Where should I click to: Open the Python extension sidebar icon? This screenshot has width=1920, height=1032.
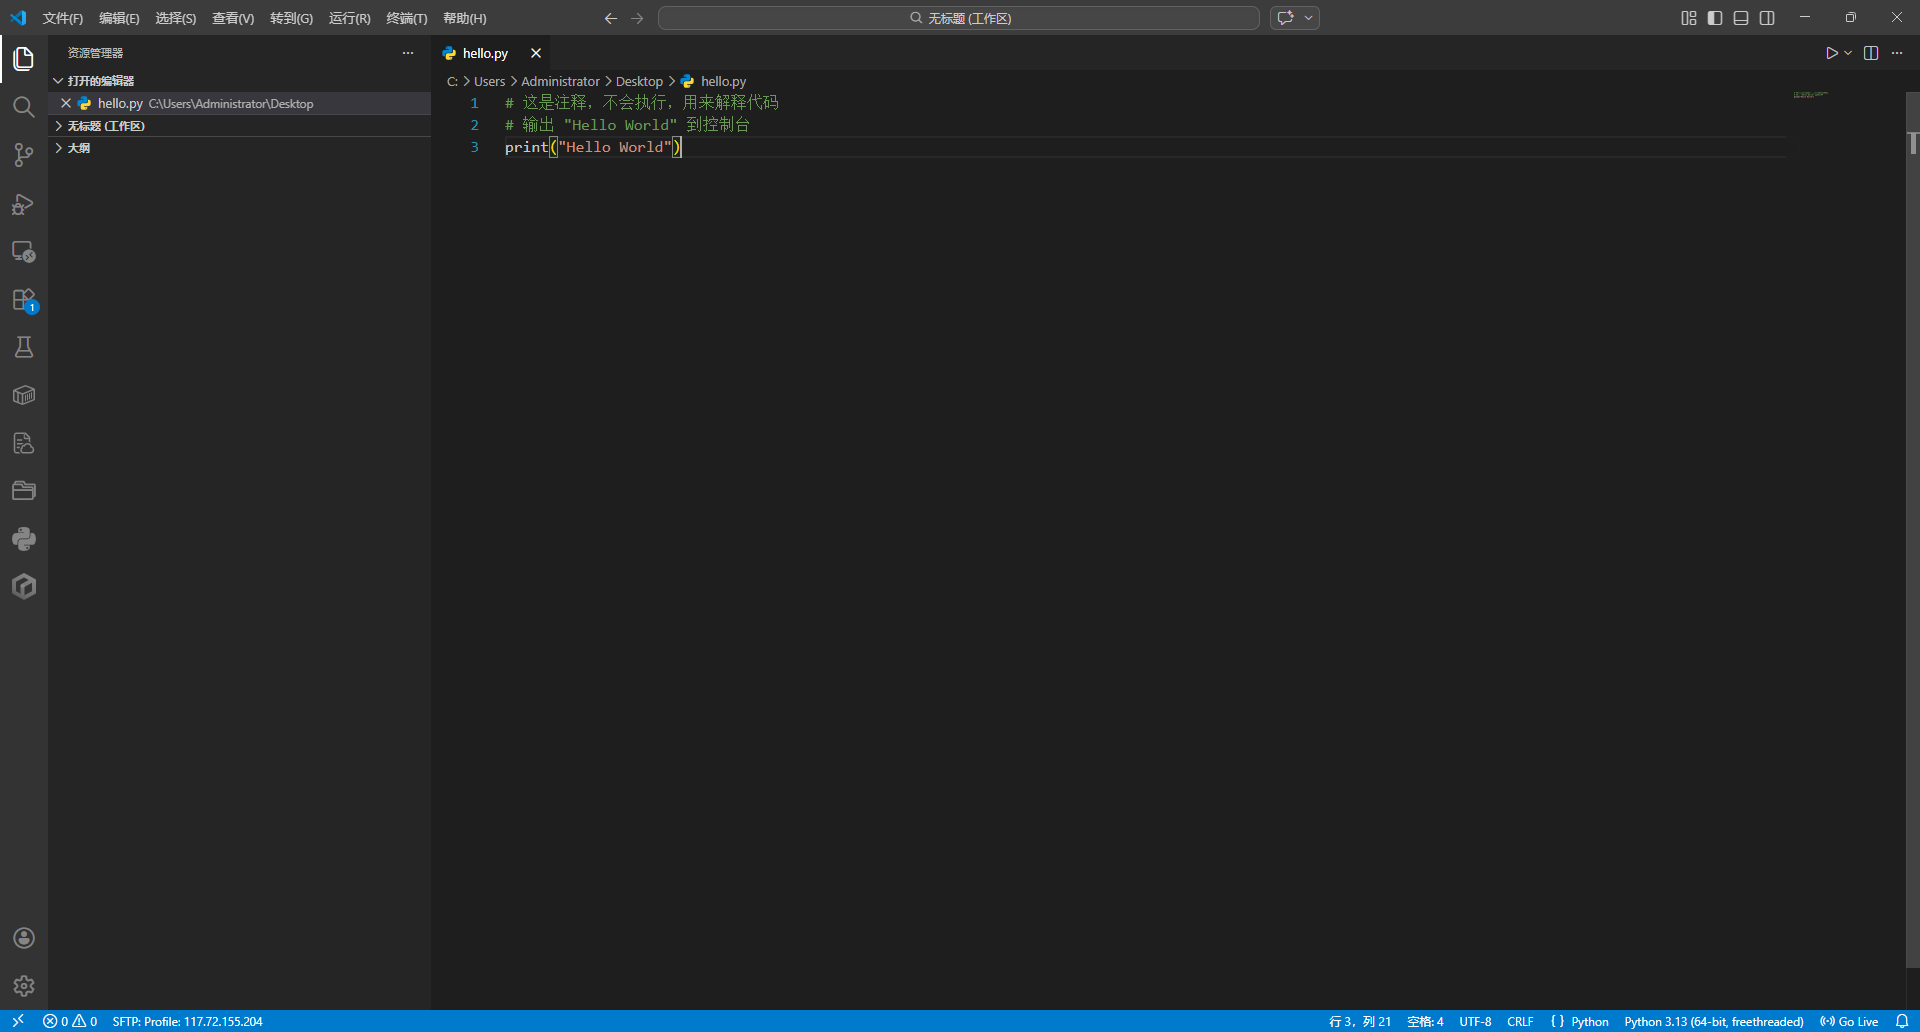tap(24, 539)
